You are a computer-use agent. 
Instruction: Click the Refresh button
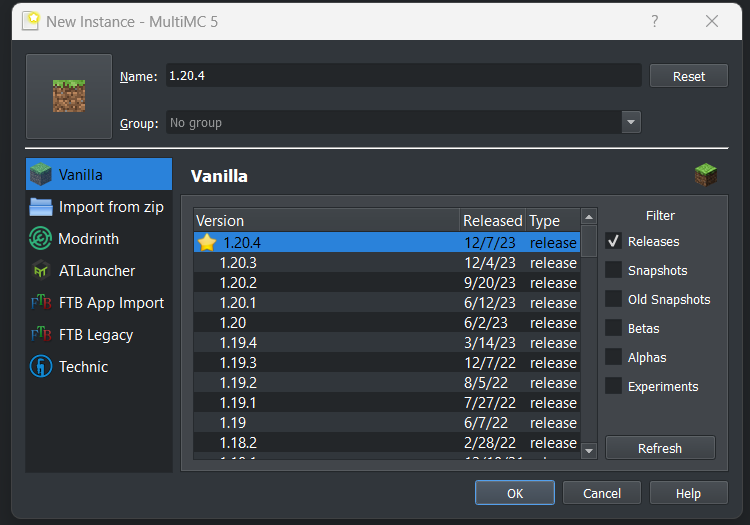[660, 448]
